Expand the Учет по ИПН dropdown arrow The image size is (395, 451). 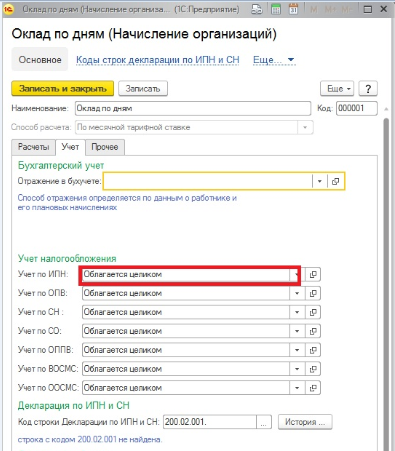(x=297, y=274)
